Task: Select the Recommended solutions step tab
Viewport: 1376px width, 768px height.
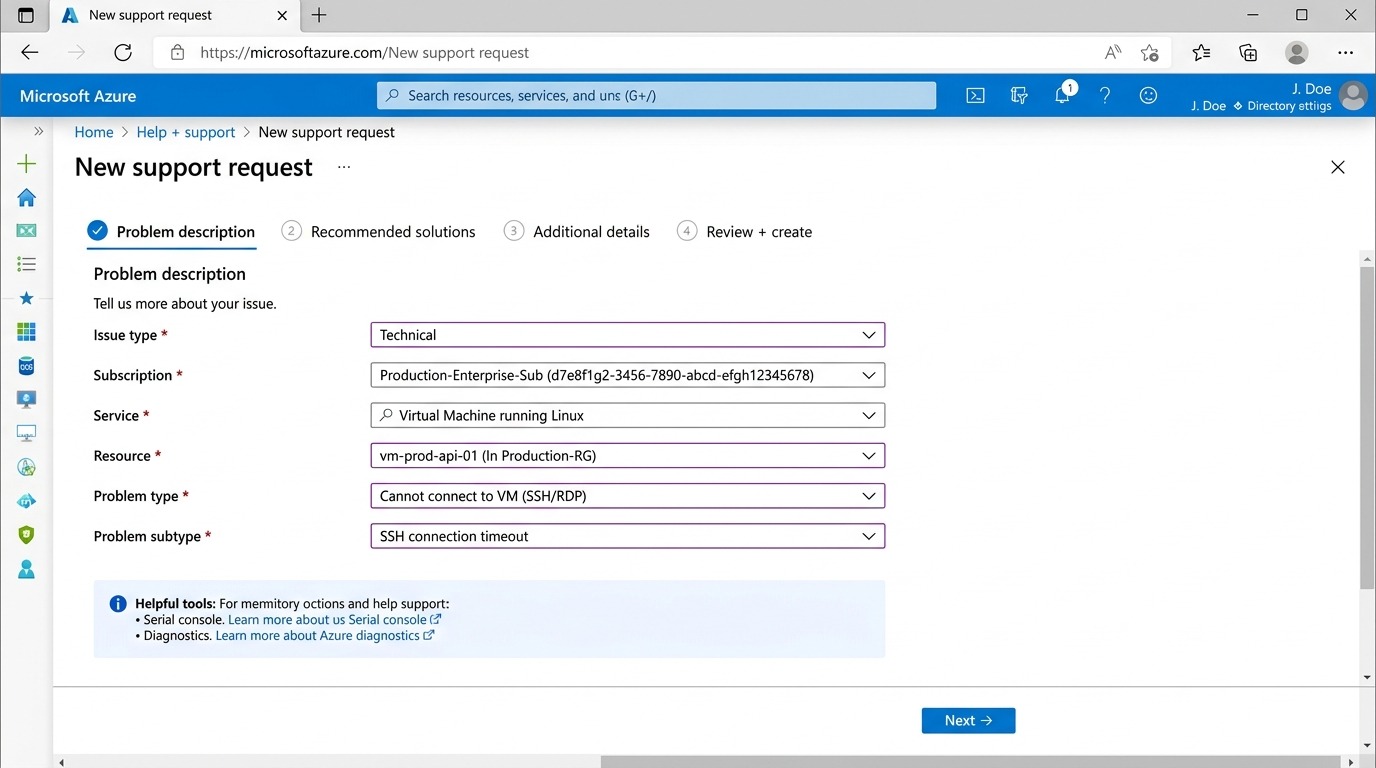Action: point(379,231)
